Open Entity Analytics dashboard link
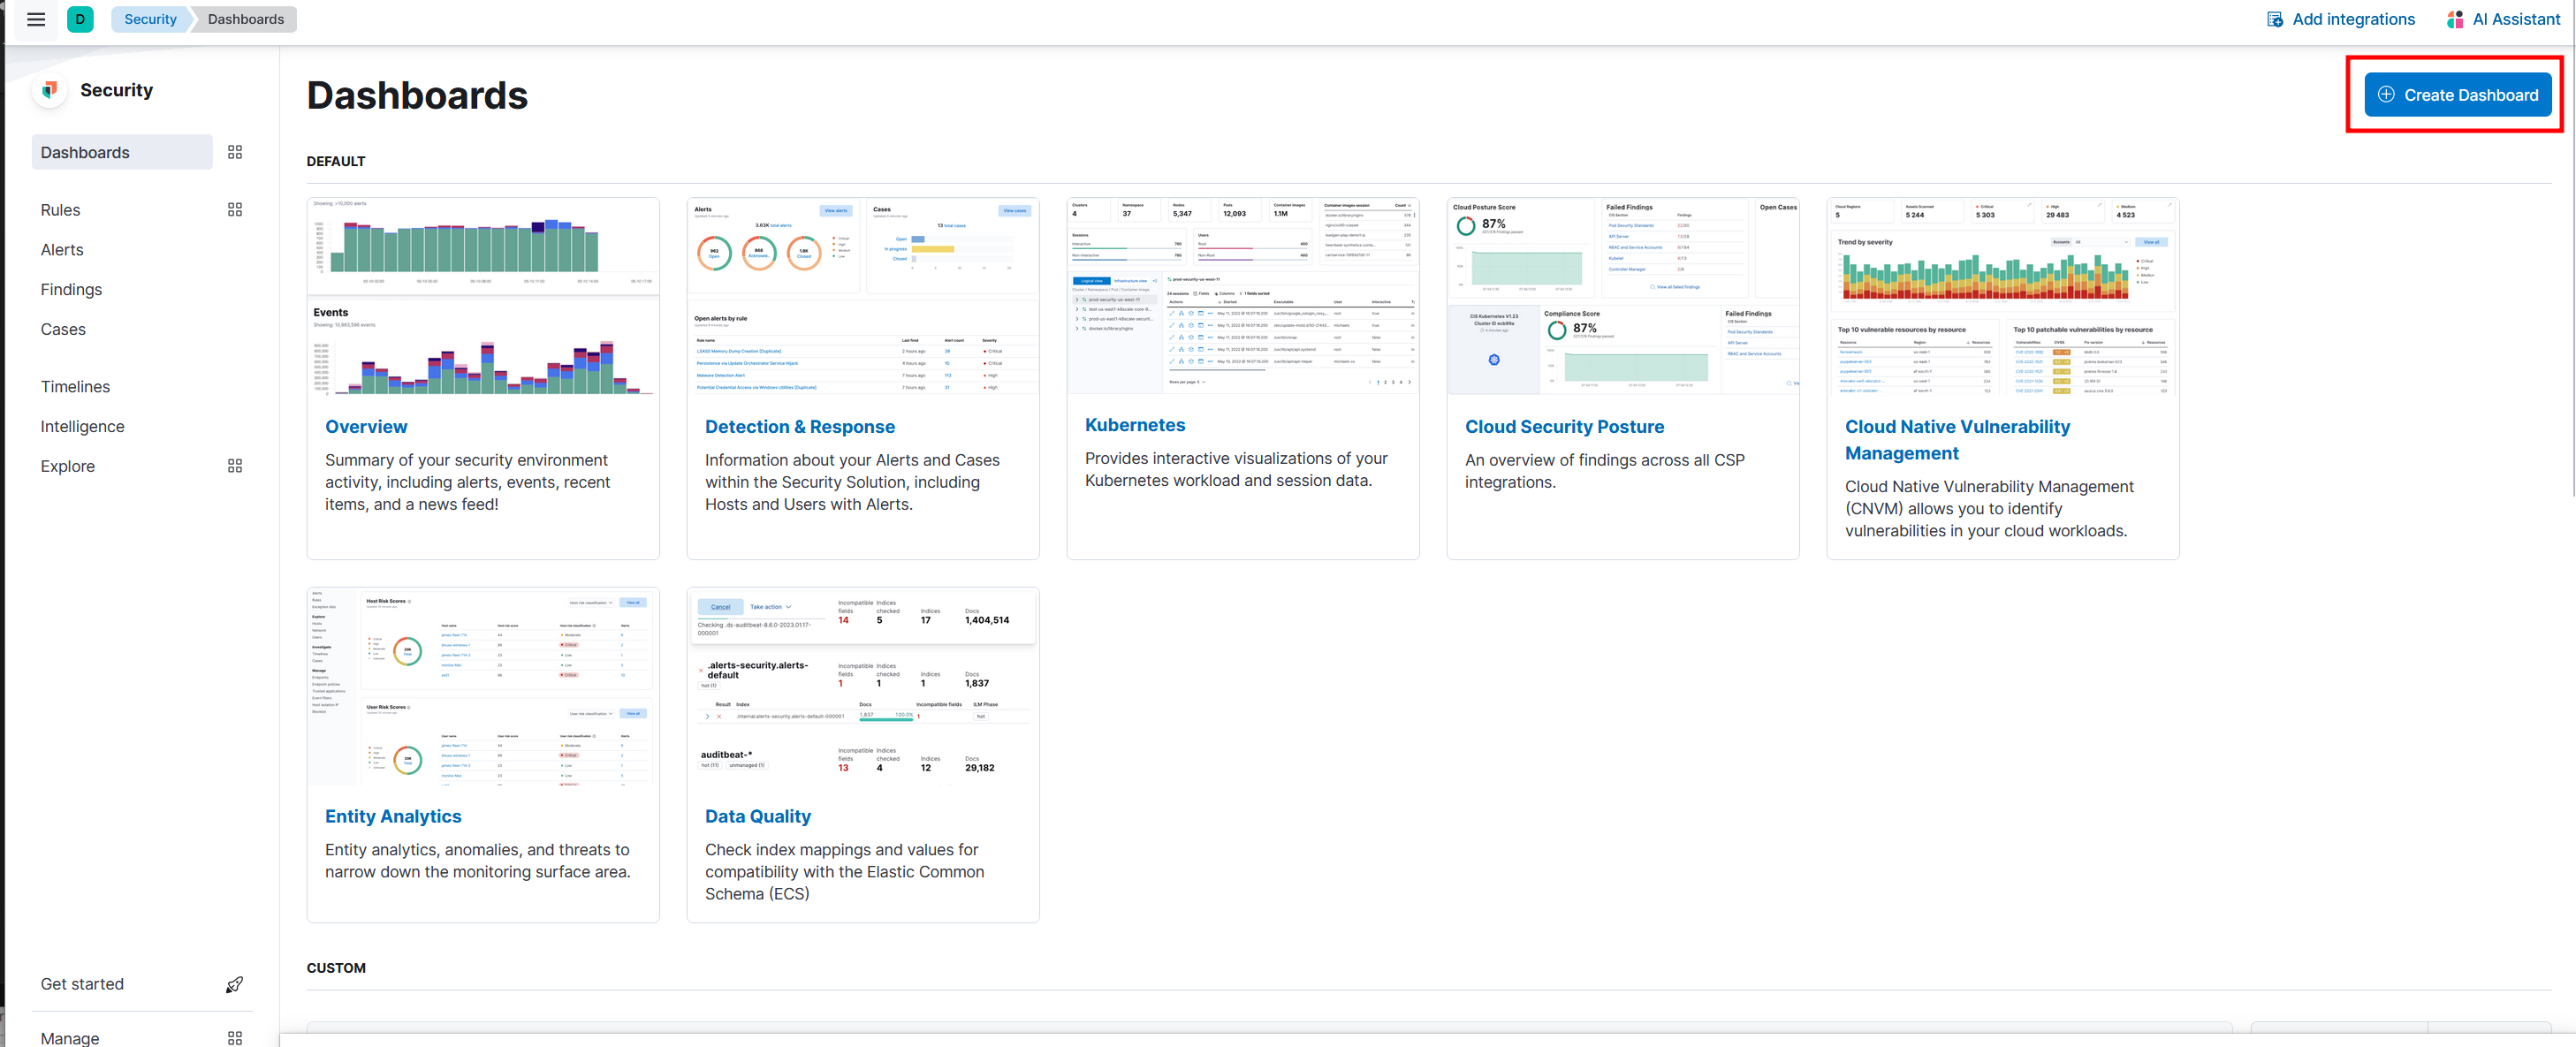The width and height of the screenshot is (2576, 1047). [393, 816]
